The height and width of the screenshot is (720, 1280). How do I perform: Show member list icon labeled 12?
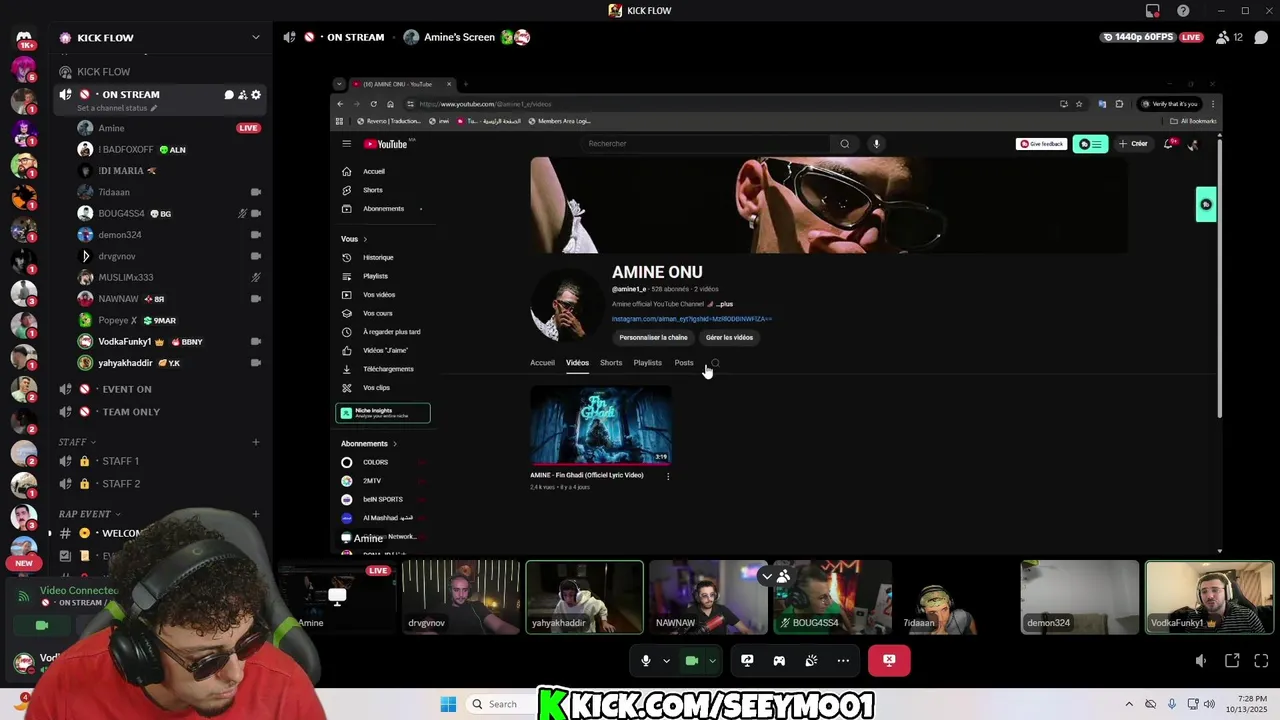pyautogui.click(x=1229, y=37)
